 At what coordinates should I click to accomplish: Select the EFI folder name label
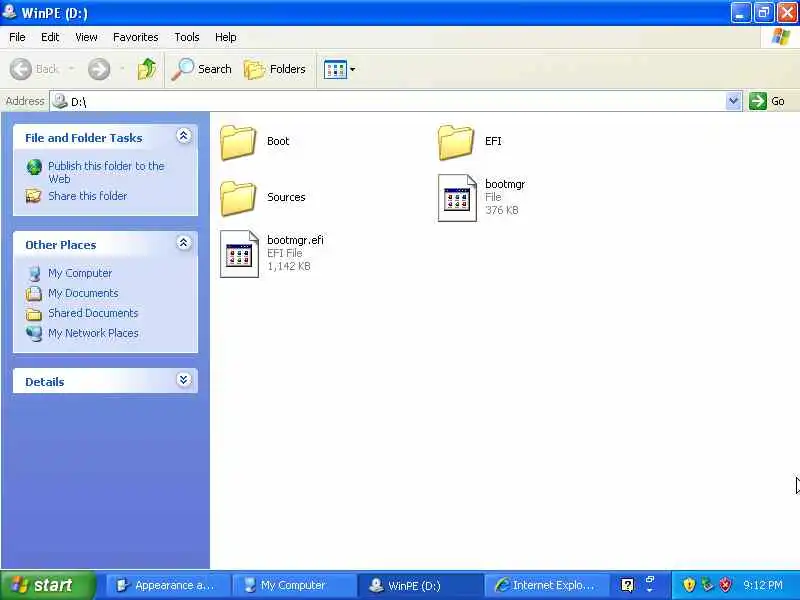pyautogui.click(x=493, y=141)
